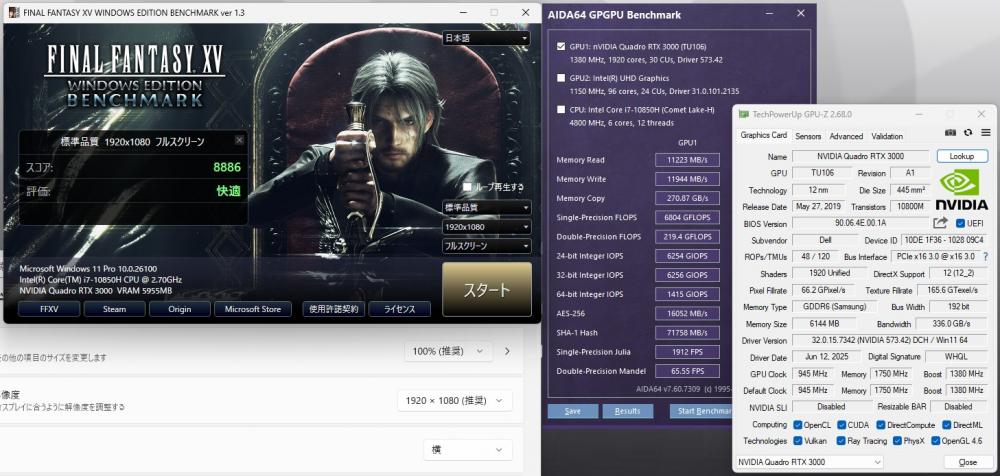This screenshot has width=1000, height=476.
Task: Click the FFXV score value 8886
Action: click(x=227, y=168)
